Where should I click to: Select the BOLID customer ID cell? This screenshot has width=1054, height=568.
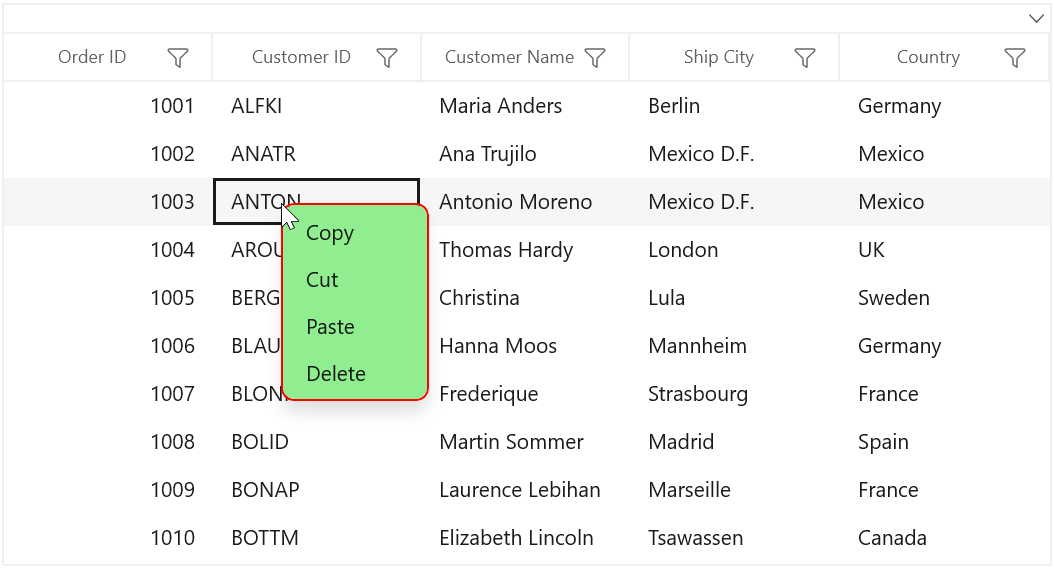tap(317, 442)
